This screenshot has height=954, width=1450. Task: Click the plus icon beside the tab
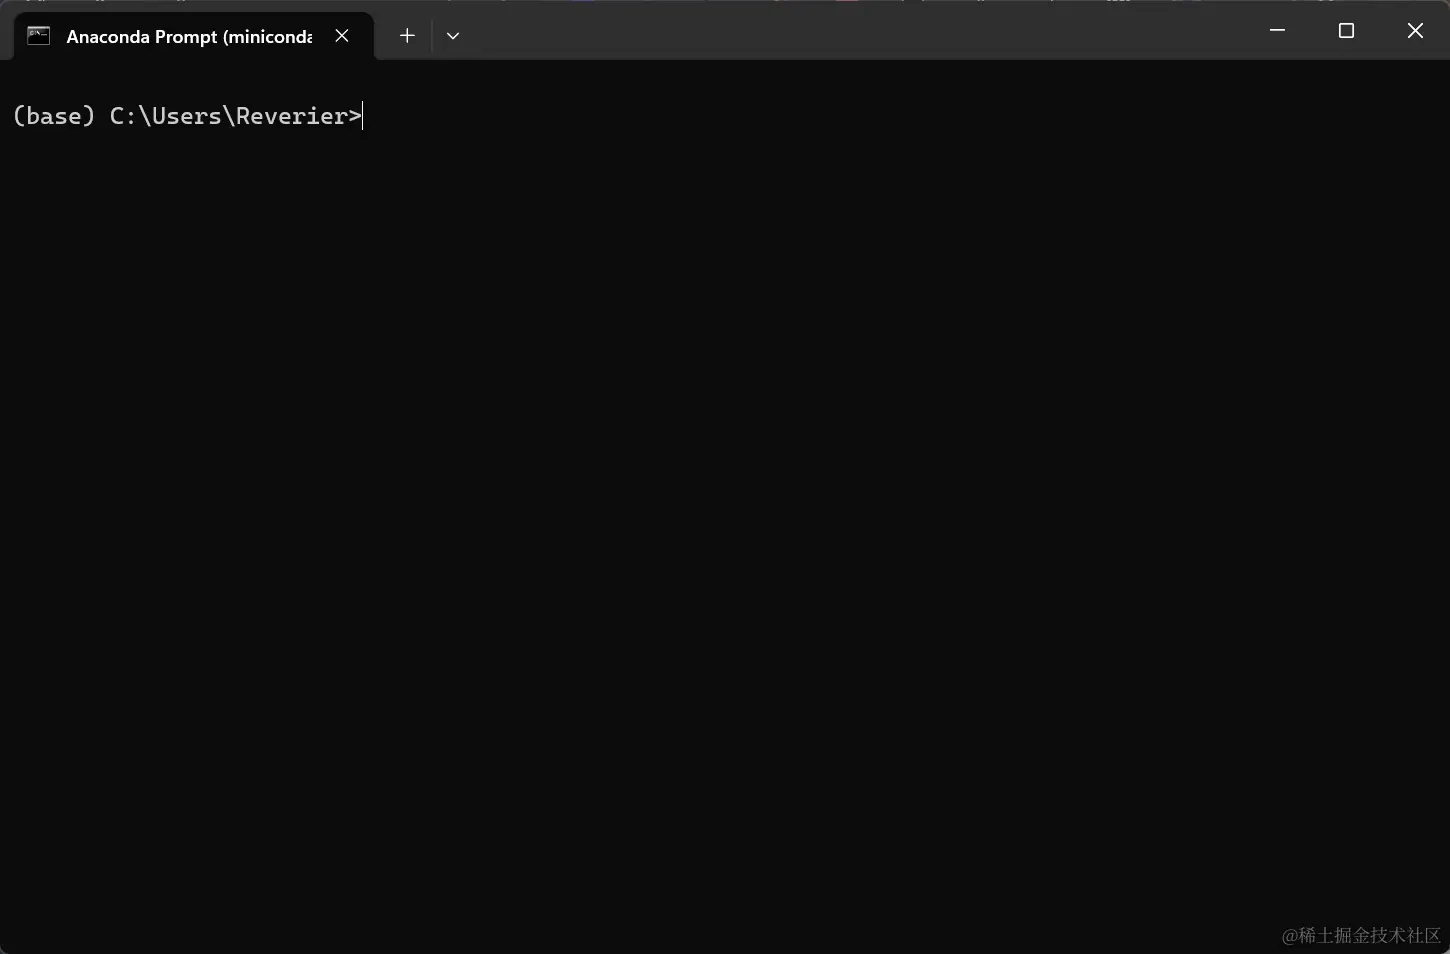406,36
